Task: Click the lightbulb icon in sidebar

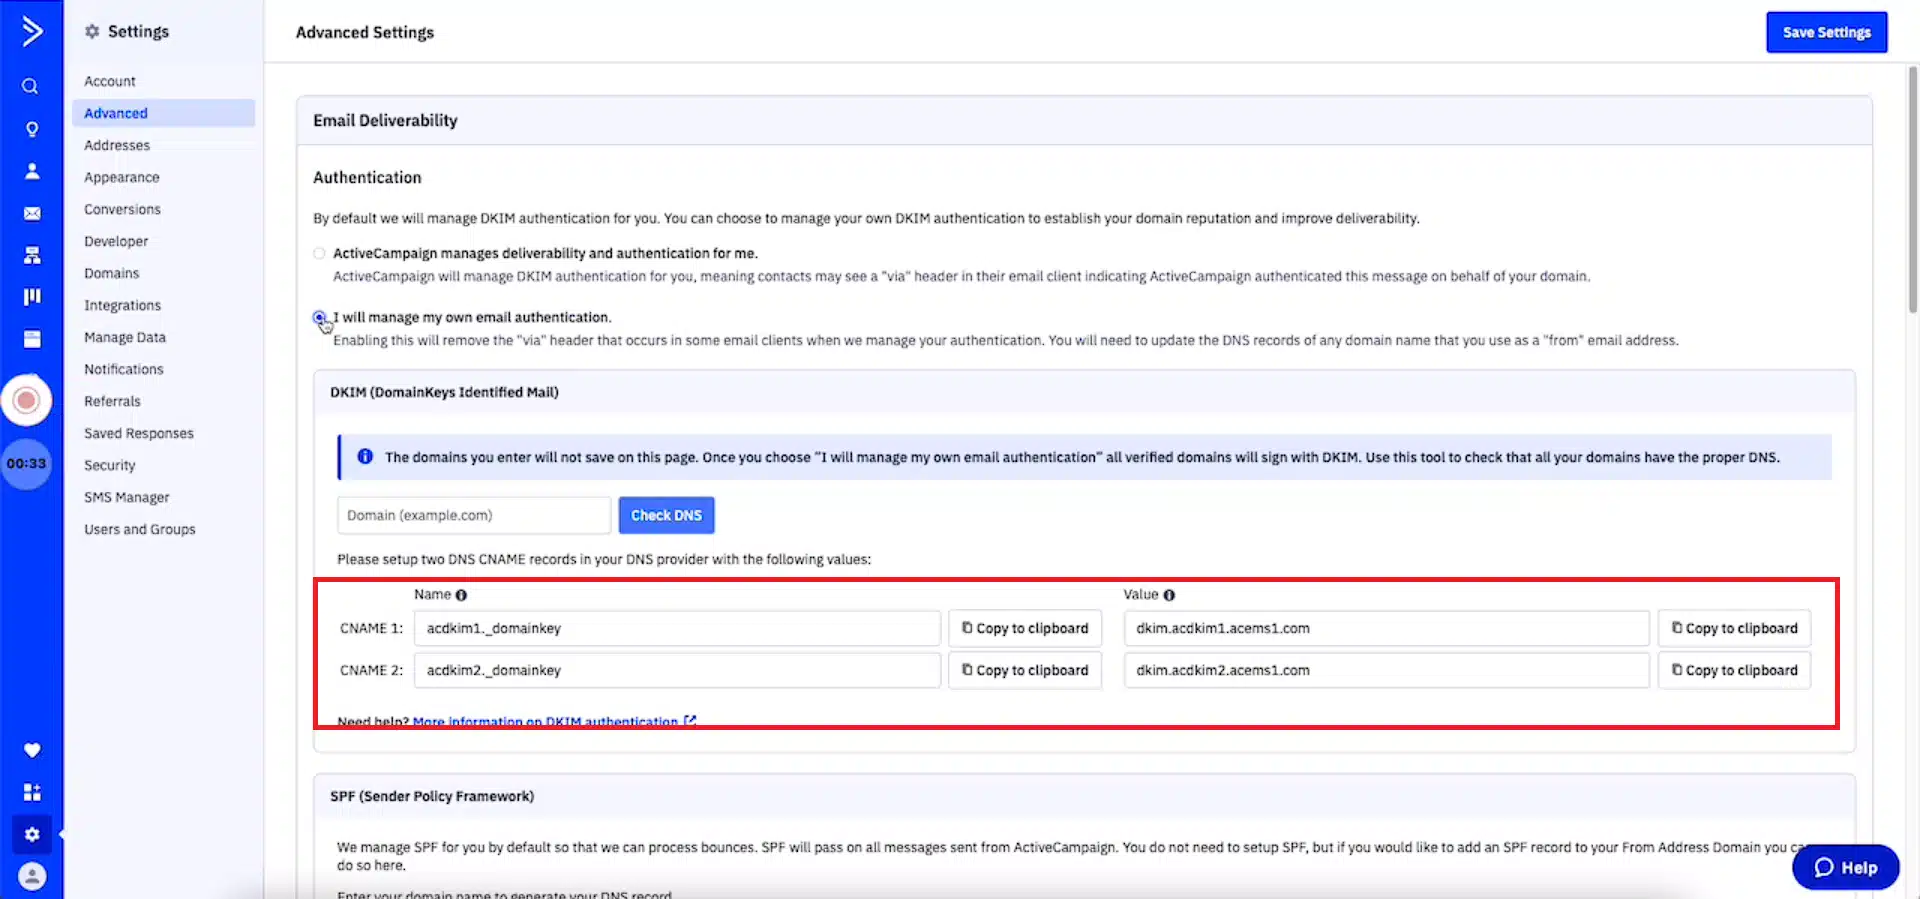Action: (x=32, y=130)
